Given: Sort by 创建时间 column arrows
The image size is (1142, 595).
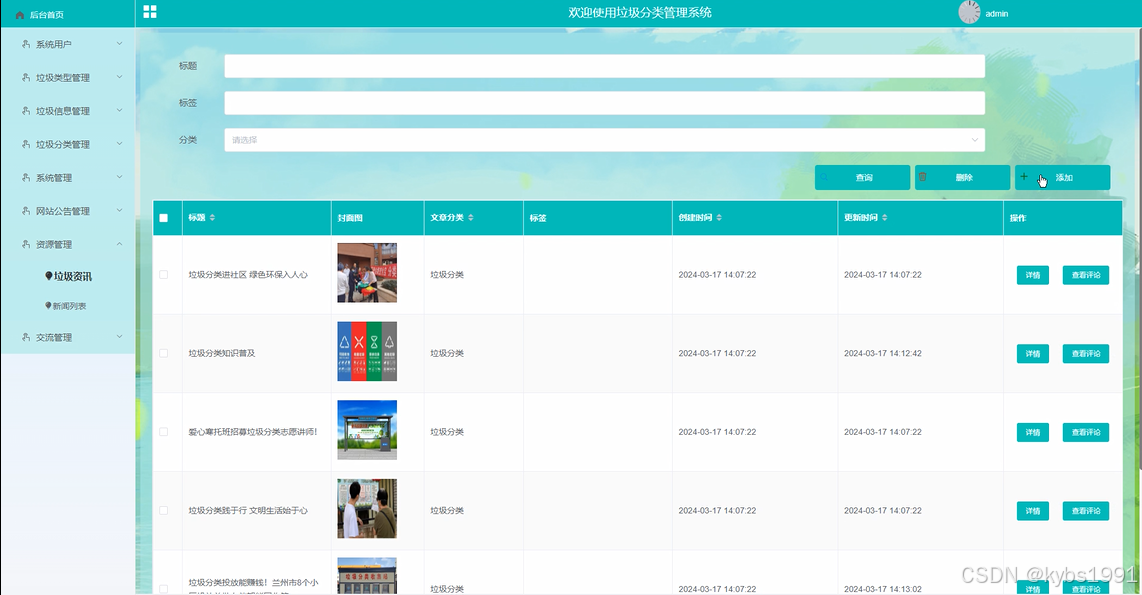Looking at the screenshot, I should [719, 218].
